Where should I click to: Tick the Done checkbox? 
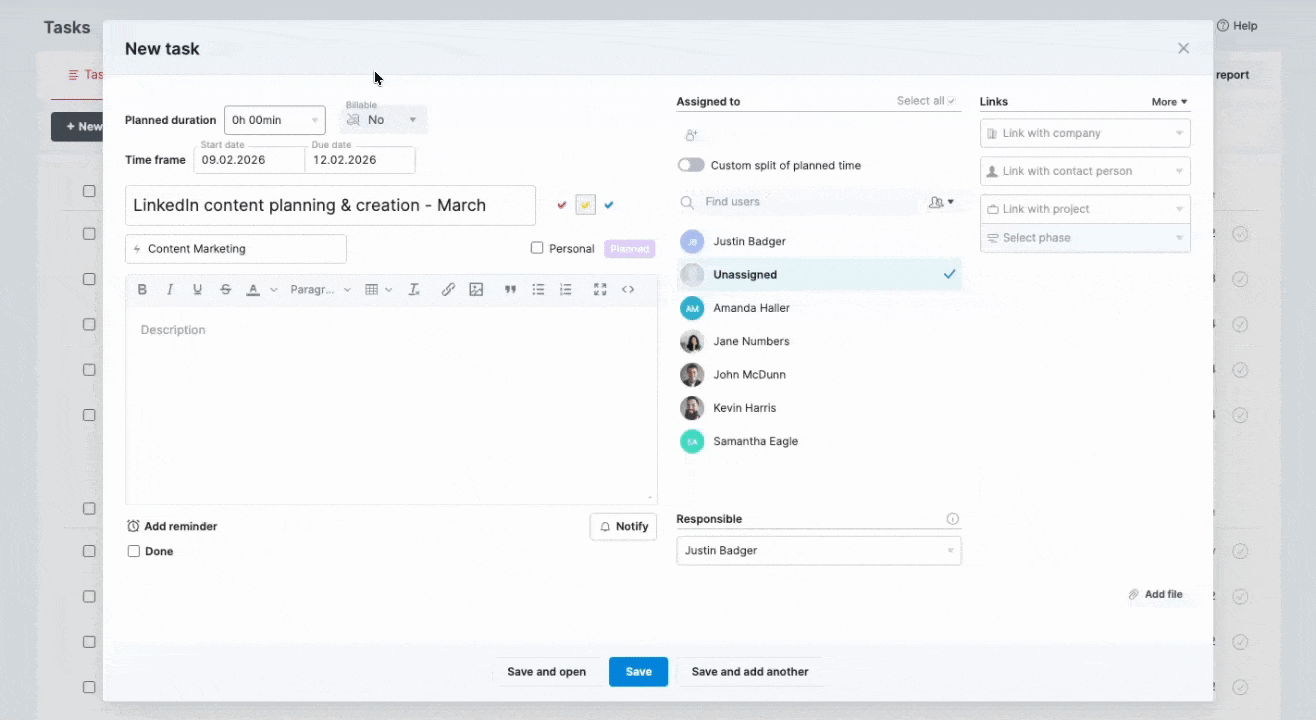134,551
